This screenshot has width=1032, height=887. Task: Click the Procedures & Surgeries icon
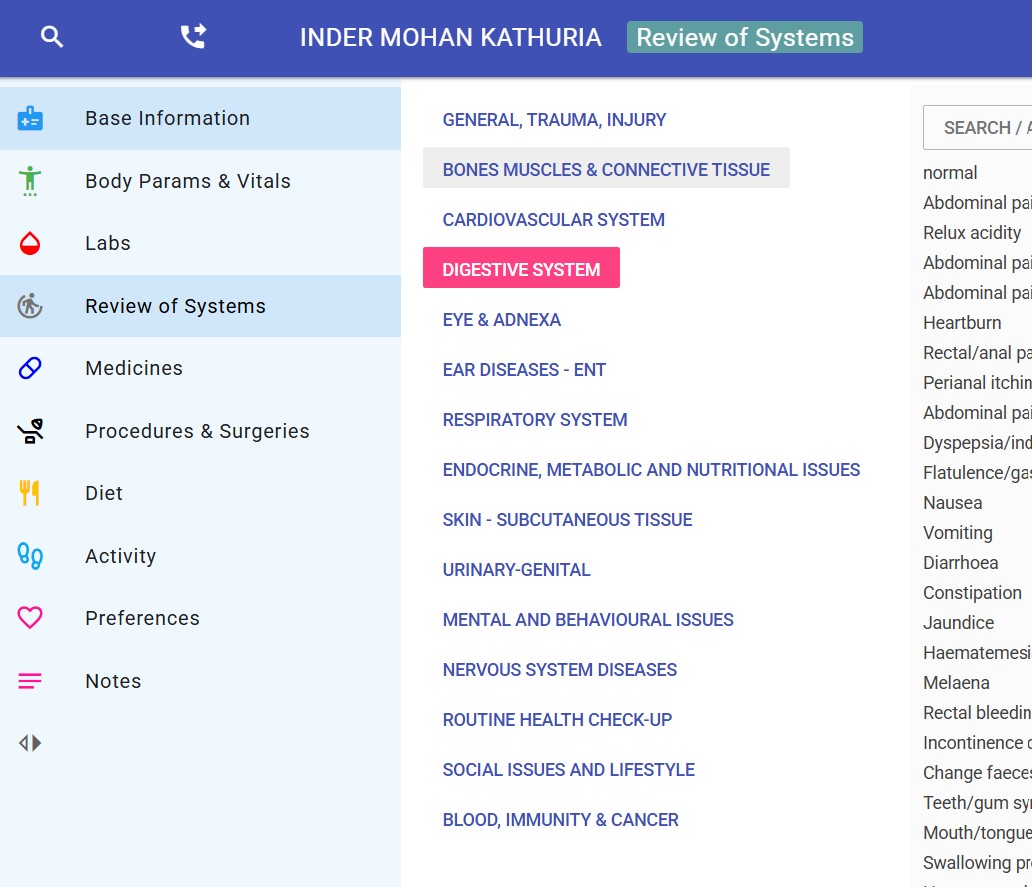(x=30, y=431)
